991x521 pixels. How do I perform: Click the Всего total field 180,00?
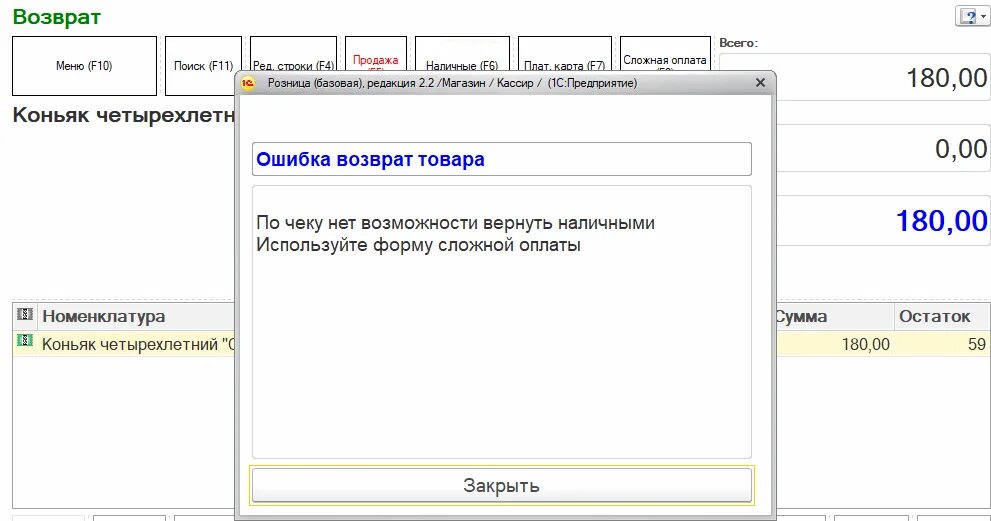882,77
